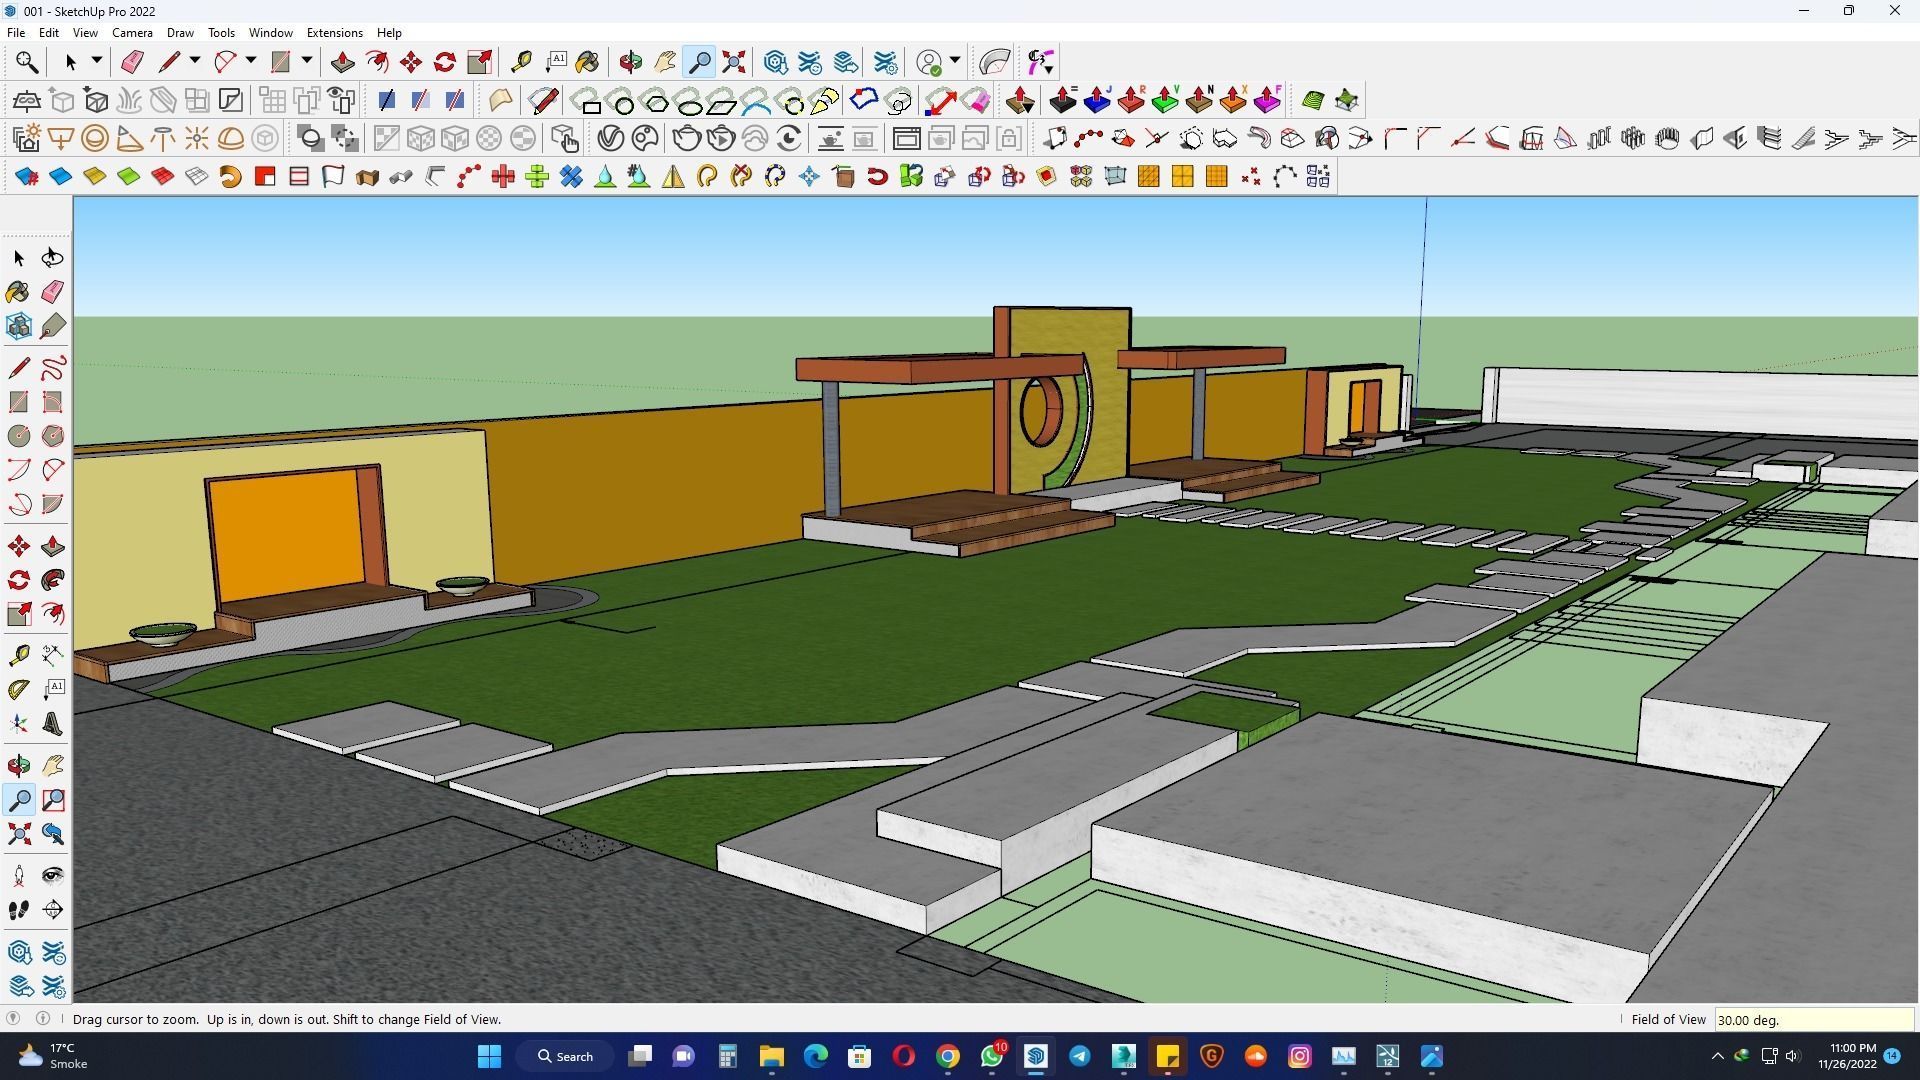Expand the line tool dropdown arrow
Screen dimensions: 1920x1080
click(195, 61)
